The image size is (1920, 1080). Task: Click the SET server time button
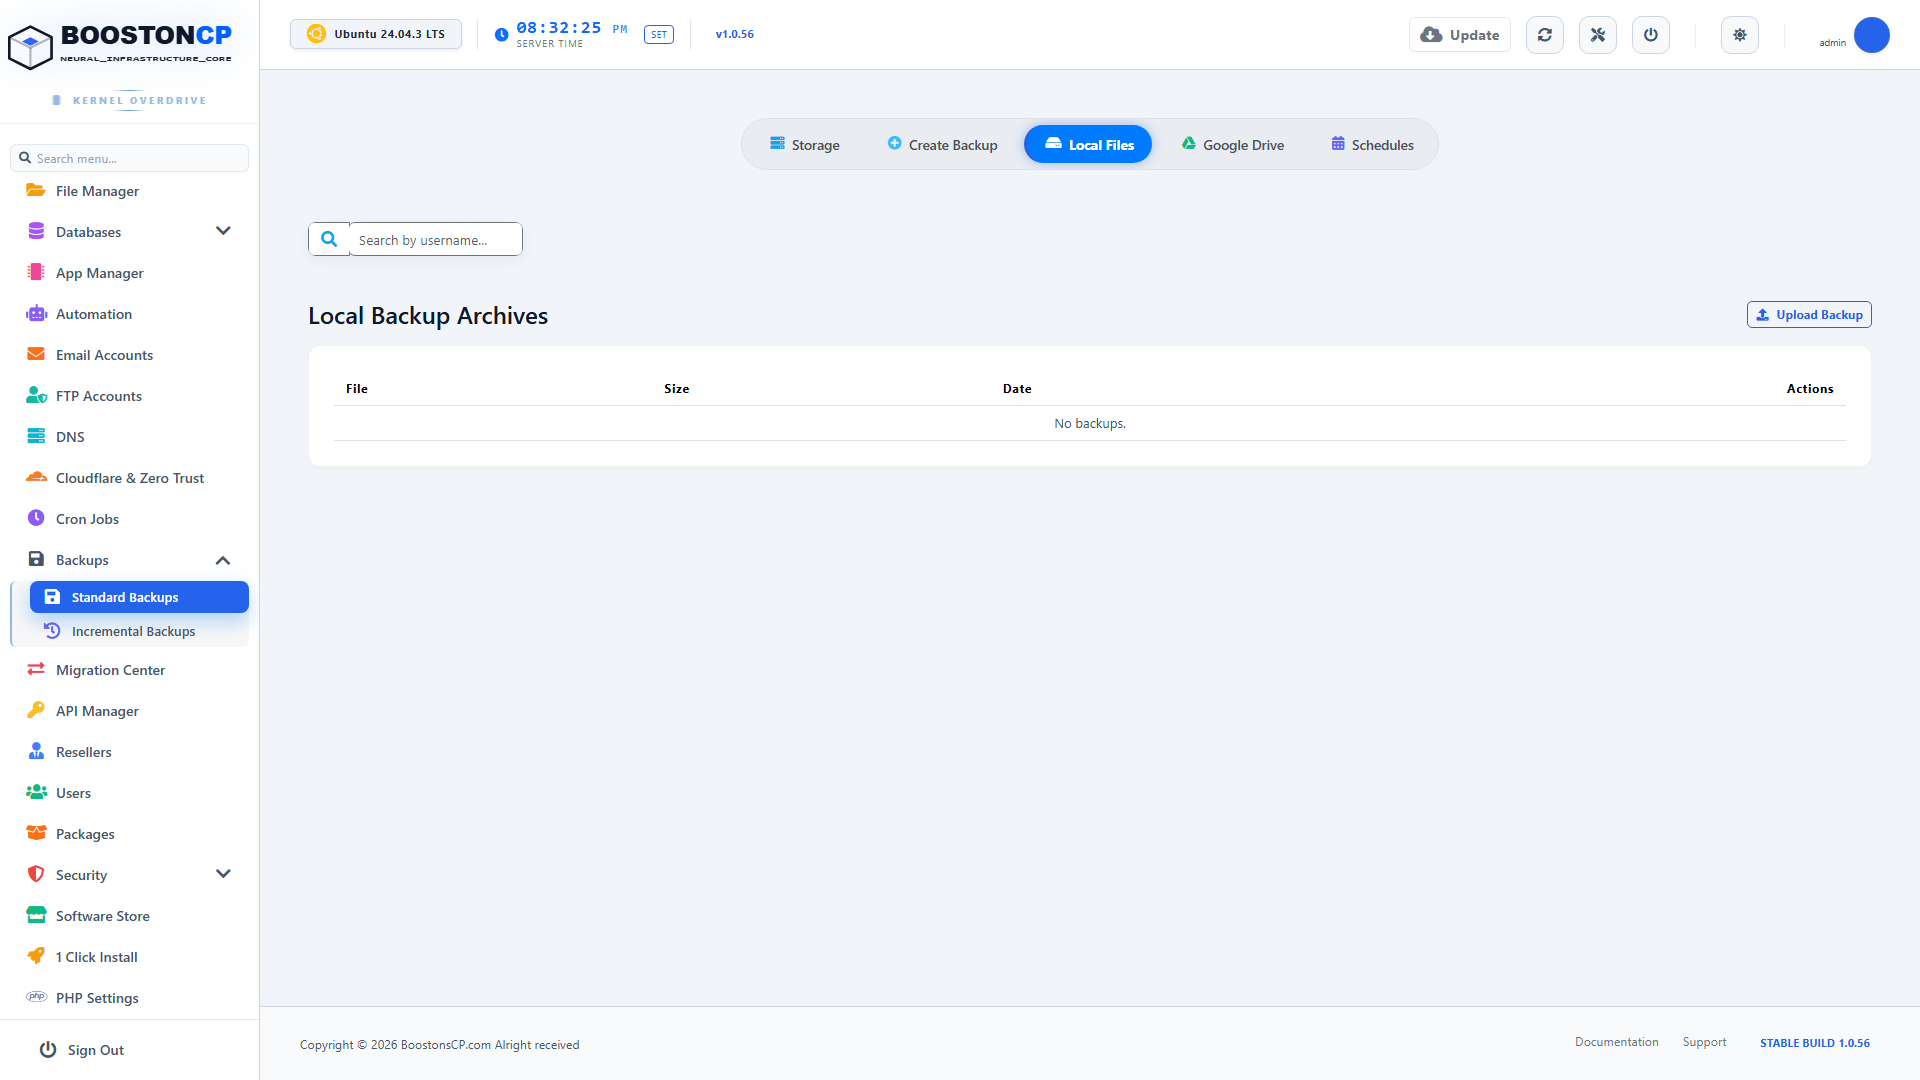(659, 35)
